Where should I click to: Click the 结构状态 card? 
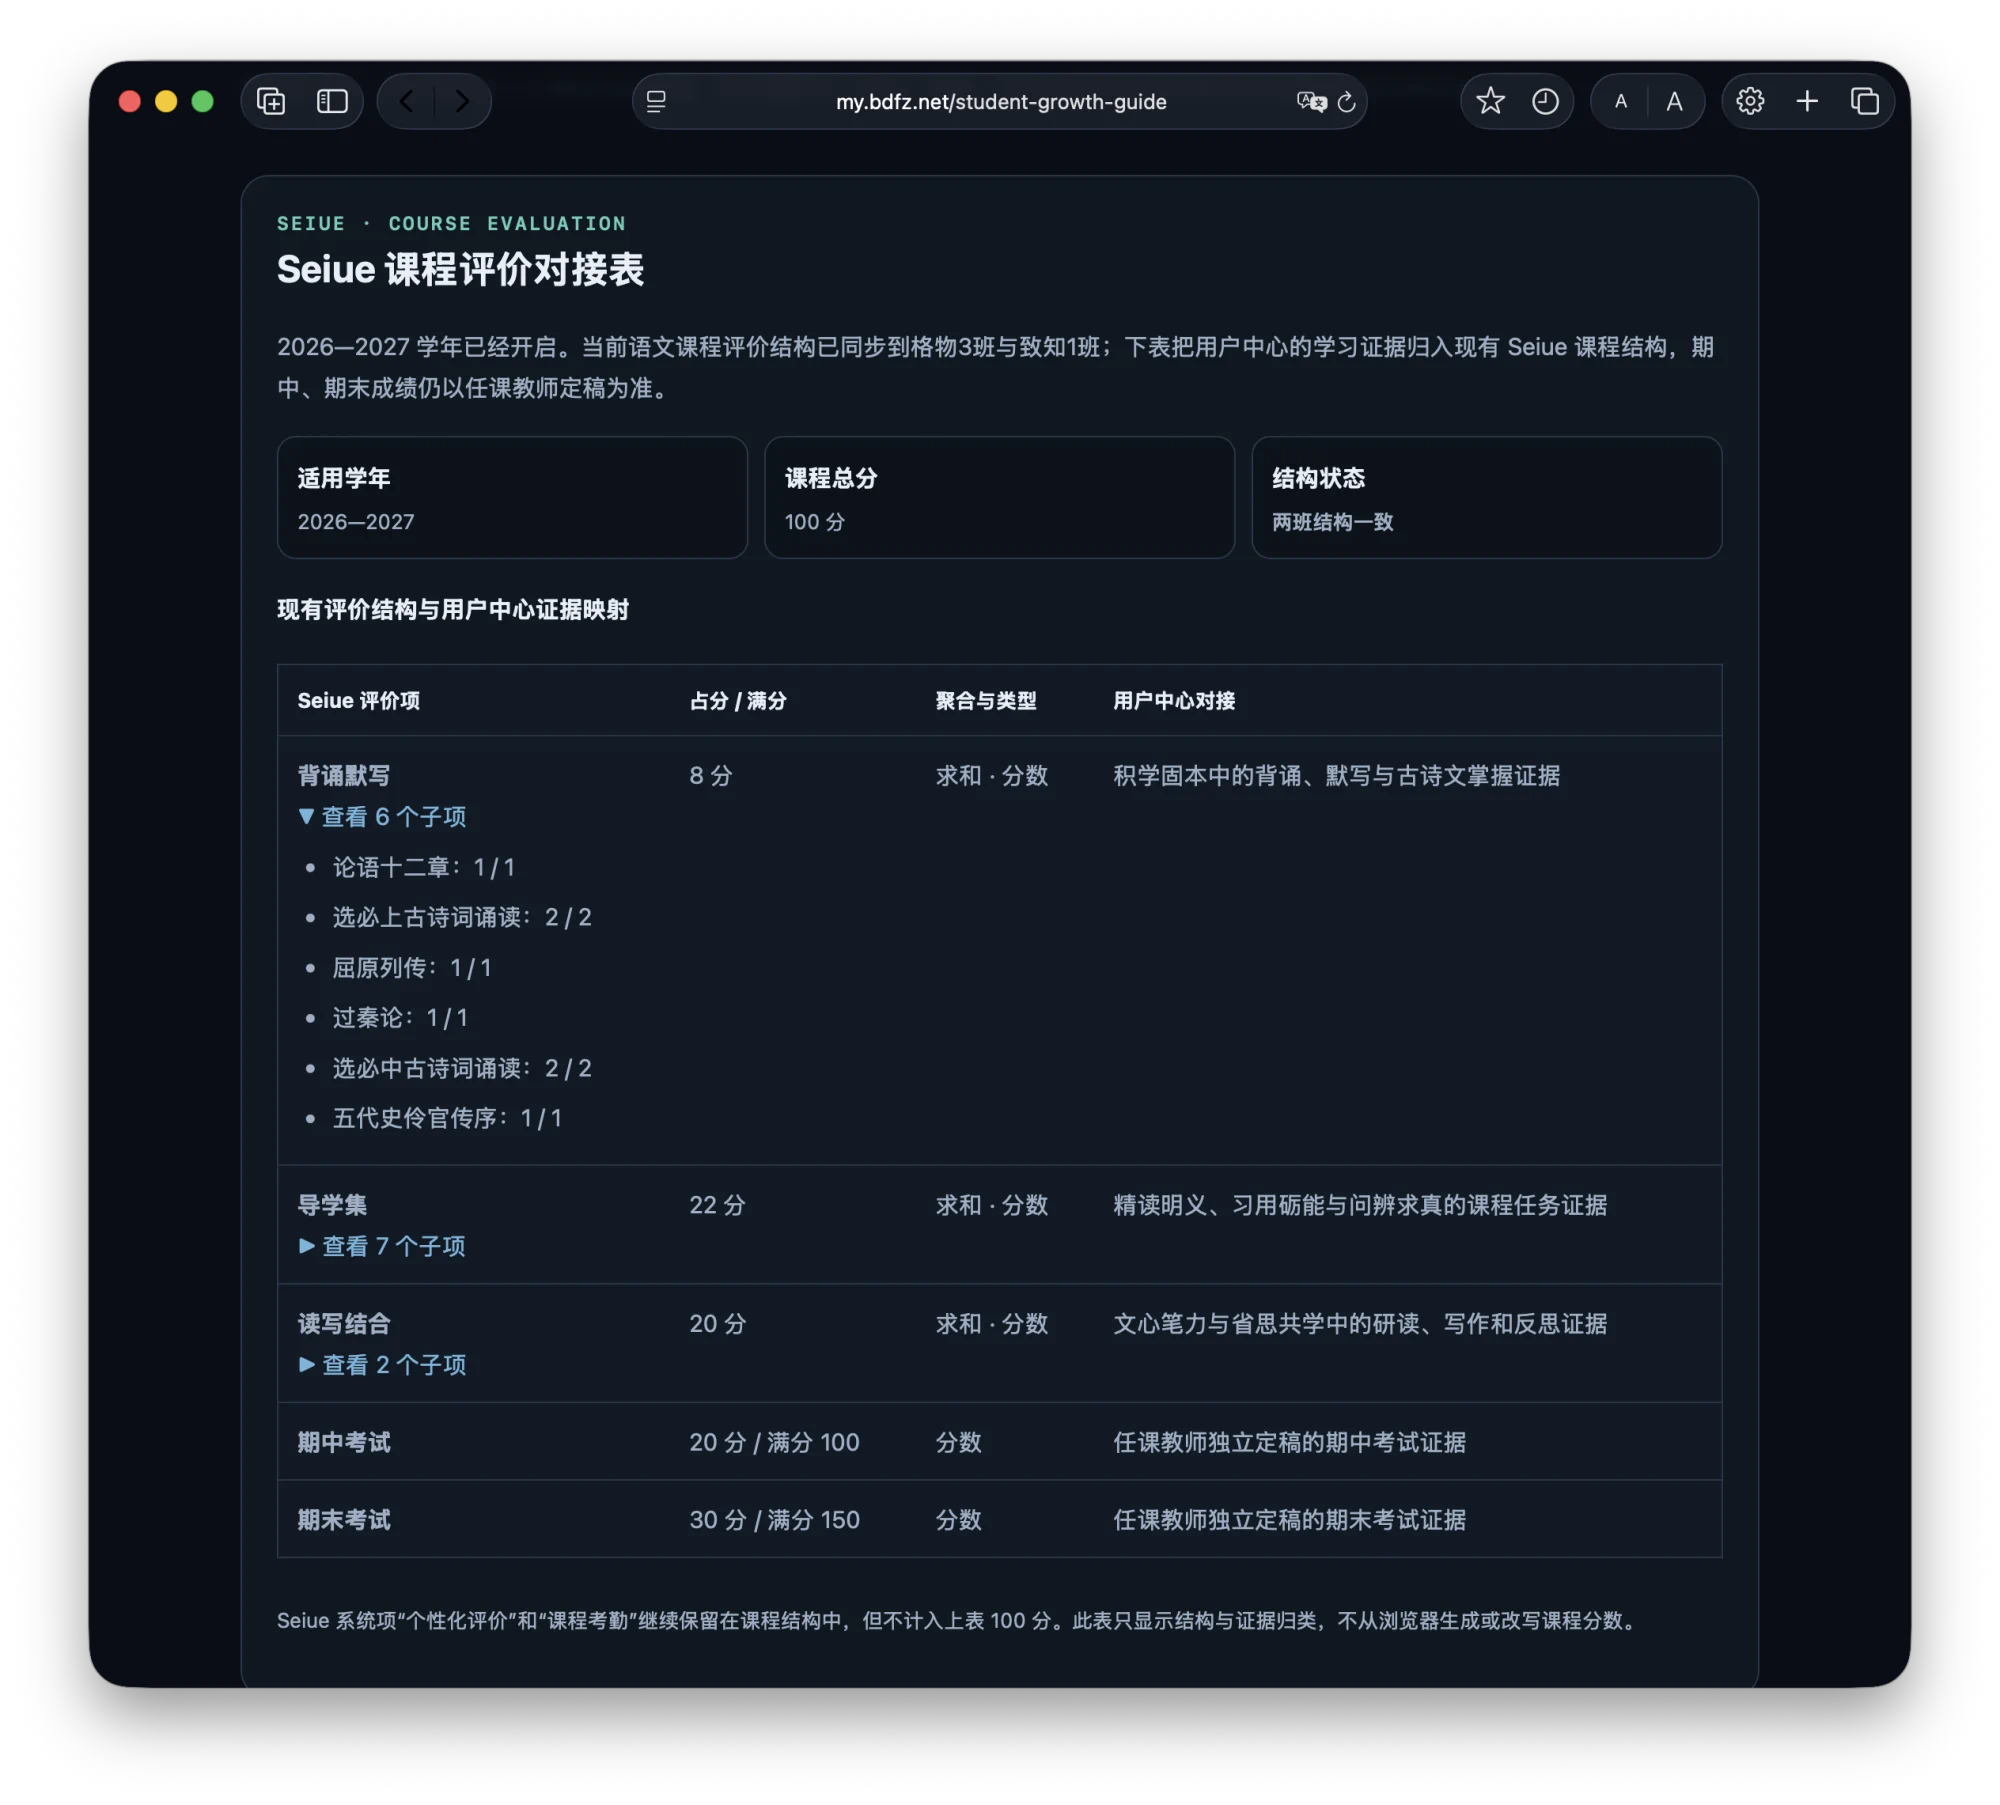click(x=1486, y=497)
